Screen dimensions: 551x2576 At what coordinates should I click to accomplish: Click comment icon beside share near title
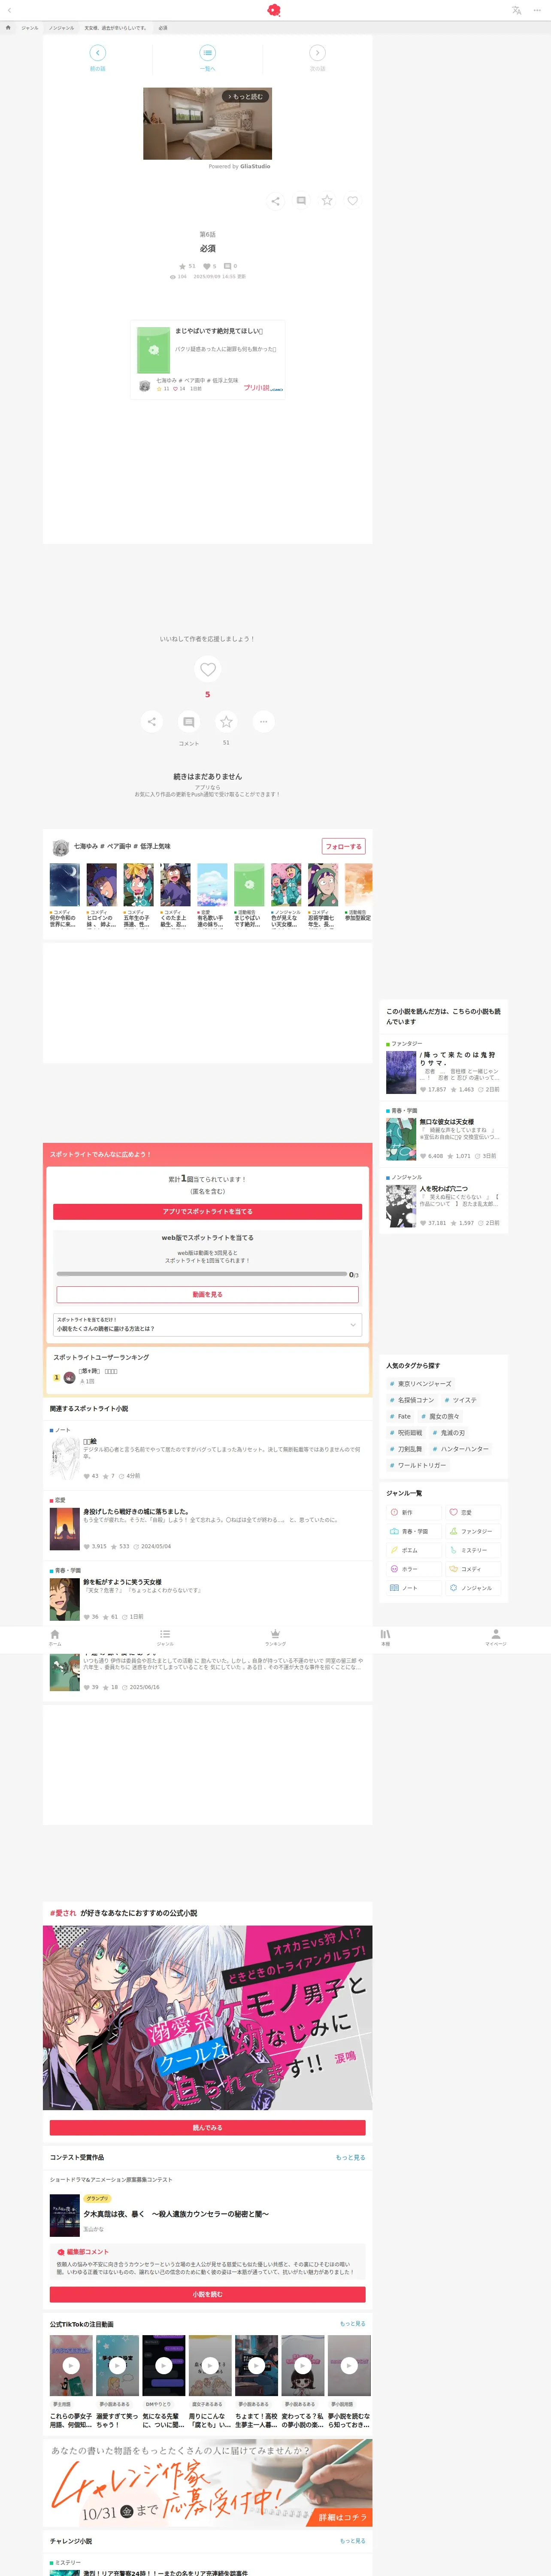300,201
